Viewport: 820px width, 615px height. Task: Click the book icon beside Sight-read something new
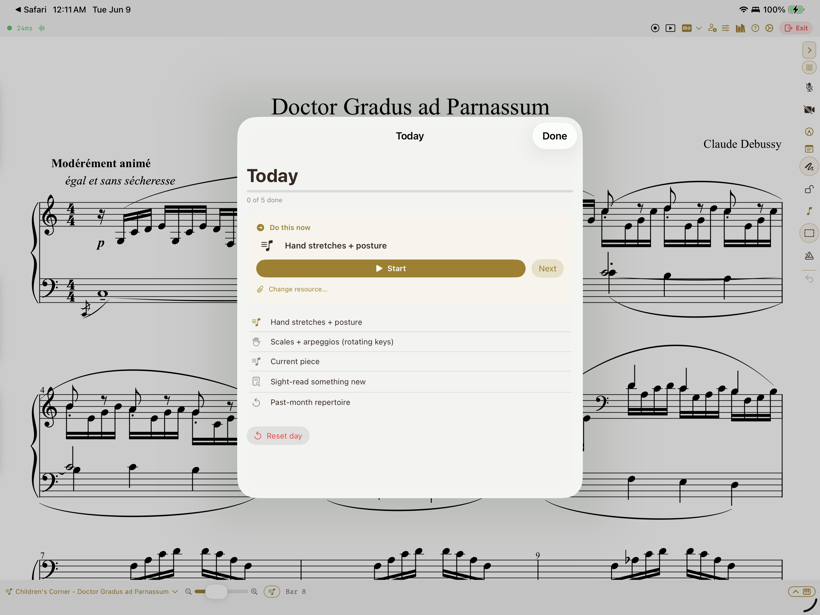pyautogui.click(x=256, y=382)
